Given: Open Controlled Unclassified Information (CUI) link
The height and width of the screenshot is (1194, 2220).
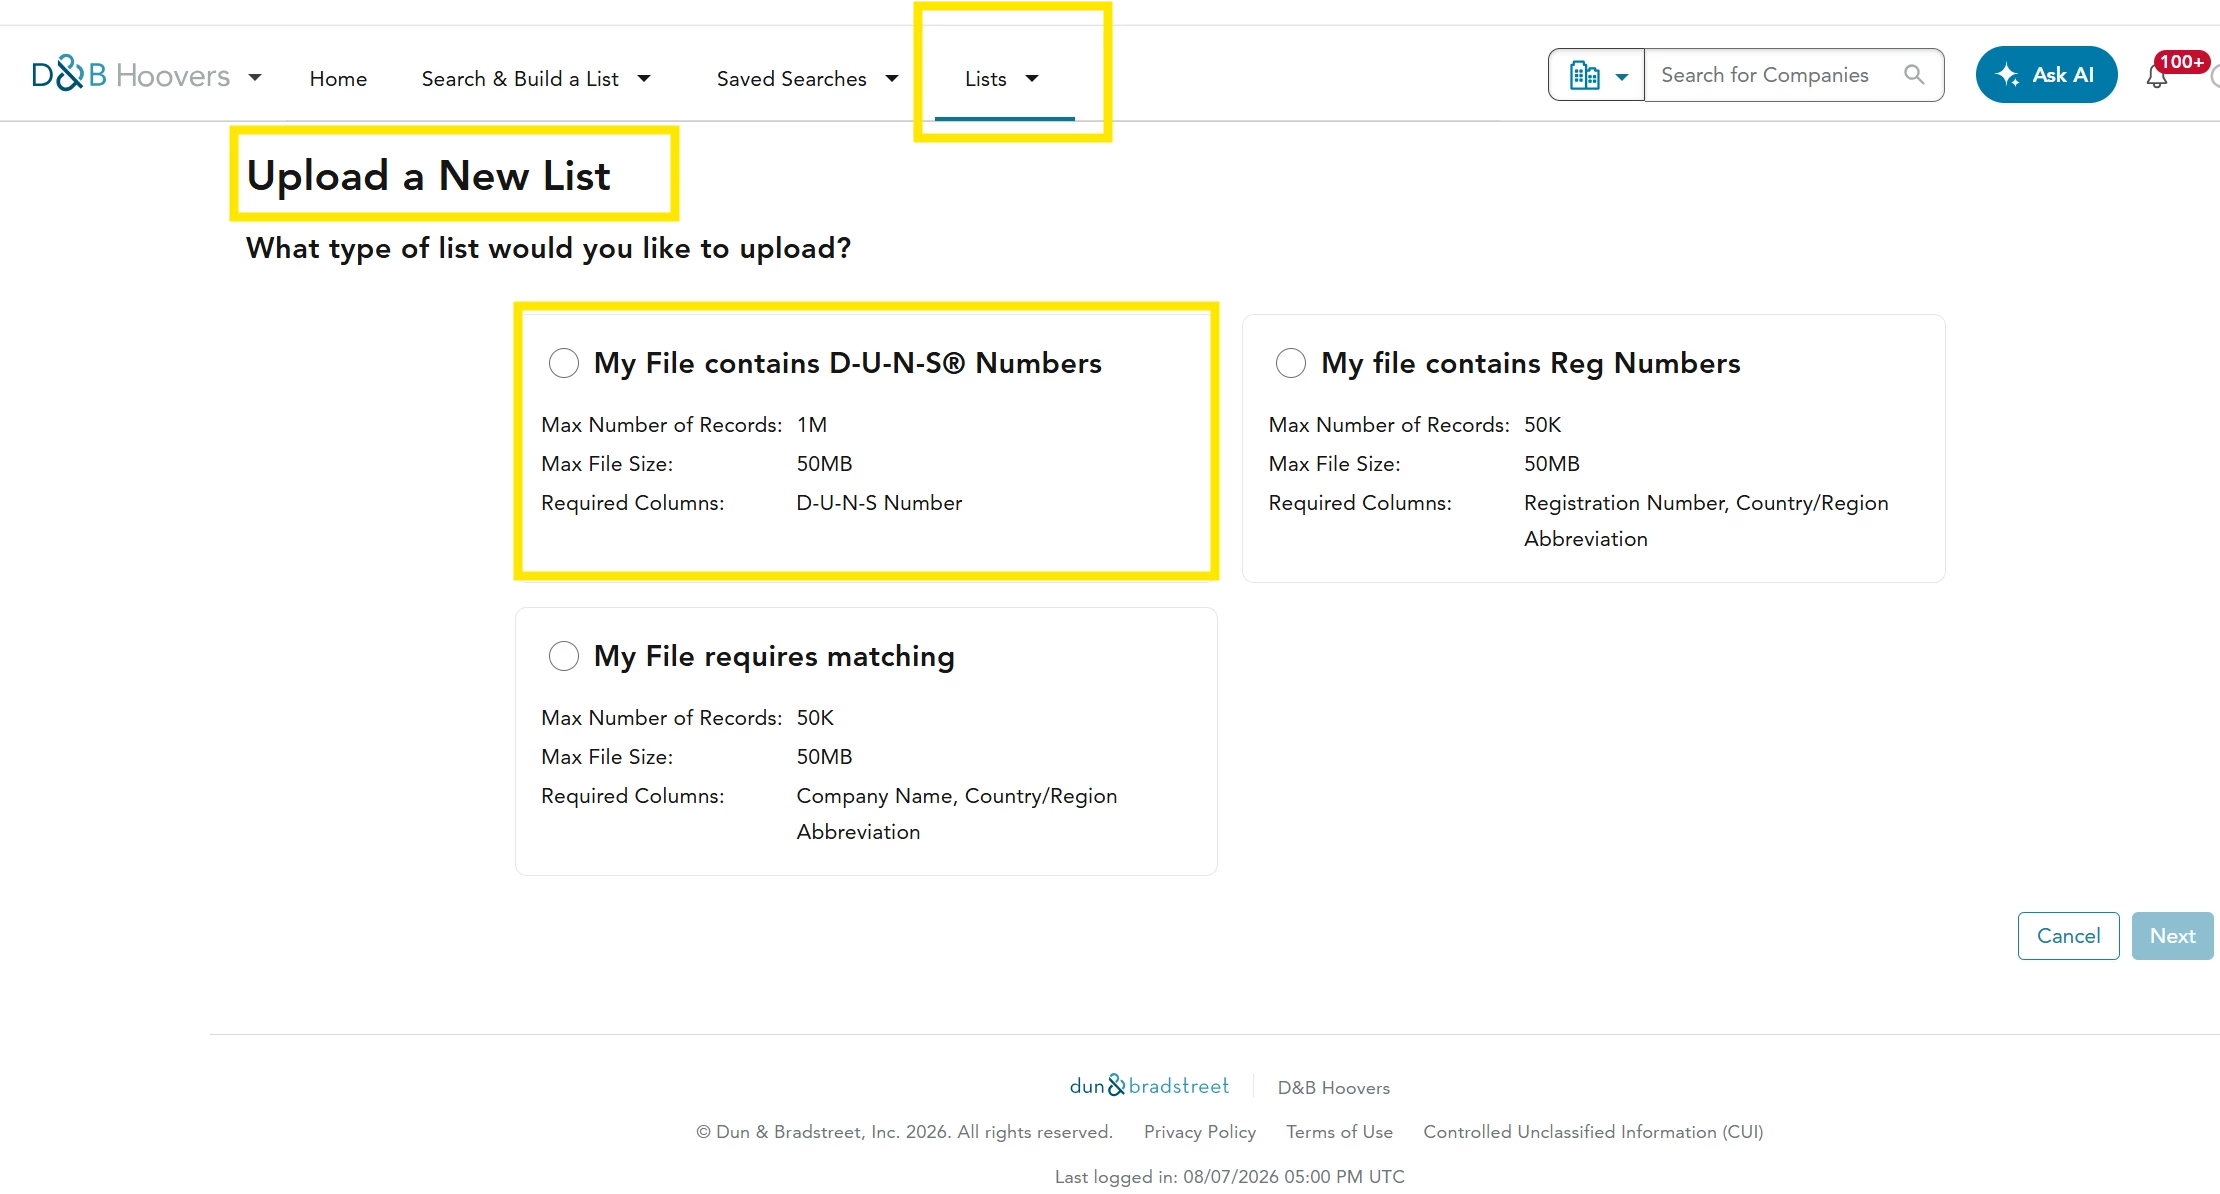Looking at the screenshot, I should 1593,1132.
